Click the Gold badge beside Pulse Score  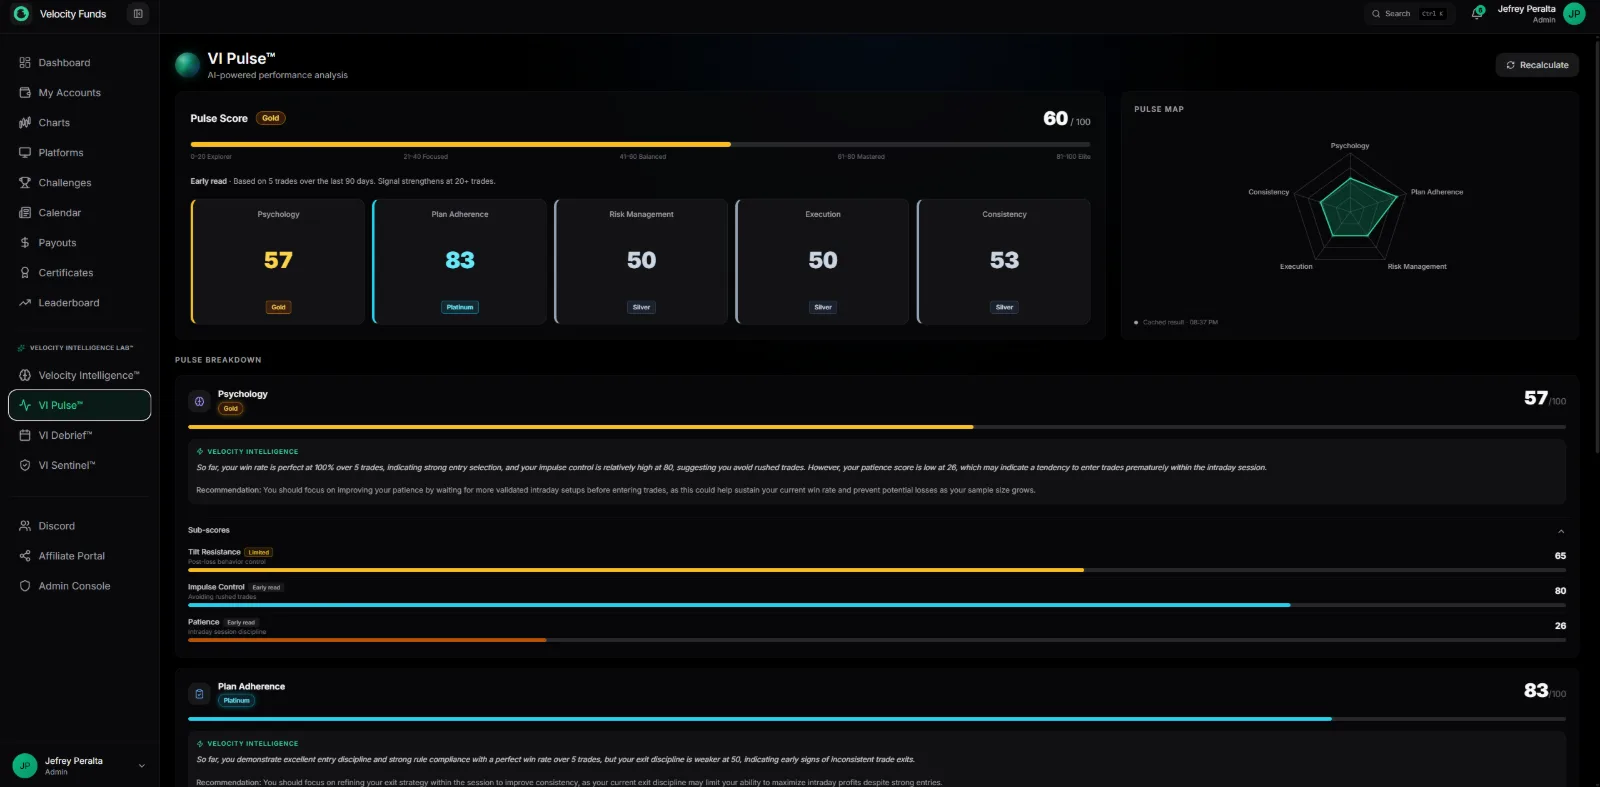(271, 118)
